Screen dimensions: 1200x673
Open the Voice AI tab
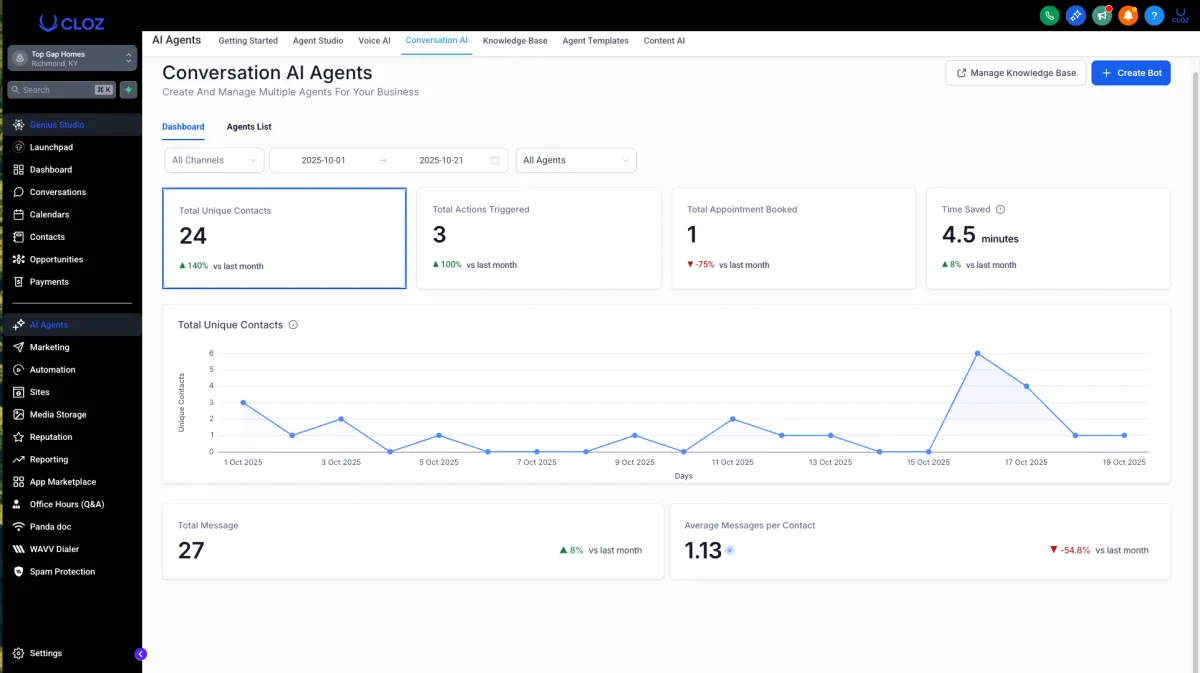pos(374,41)
